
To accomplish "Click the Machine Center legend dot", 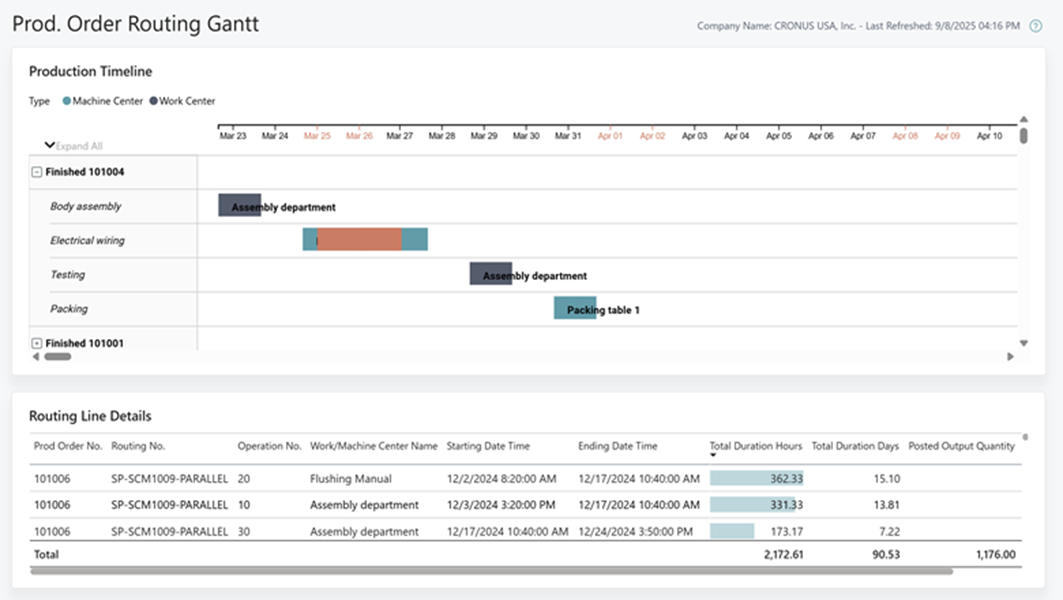I will 67,101.
